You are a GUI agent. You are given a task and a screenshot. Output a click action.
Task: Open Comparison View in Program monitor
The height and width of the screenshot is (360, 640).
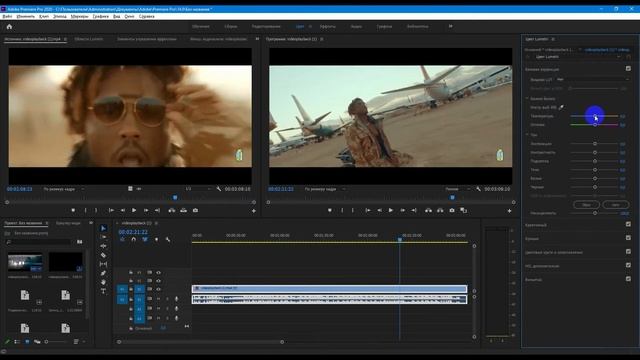[x=464, y=210]
